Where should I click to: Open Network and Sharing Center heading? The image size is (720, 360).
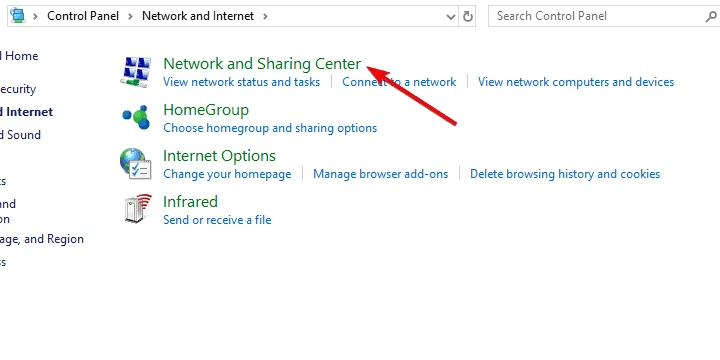(262, 63)
